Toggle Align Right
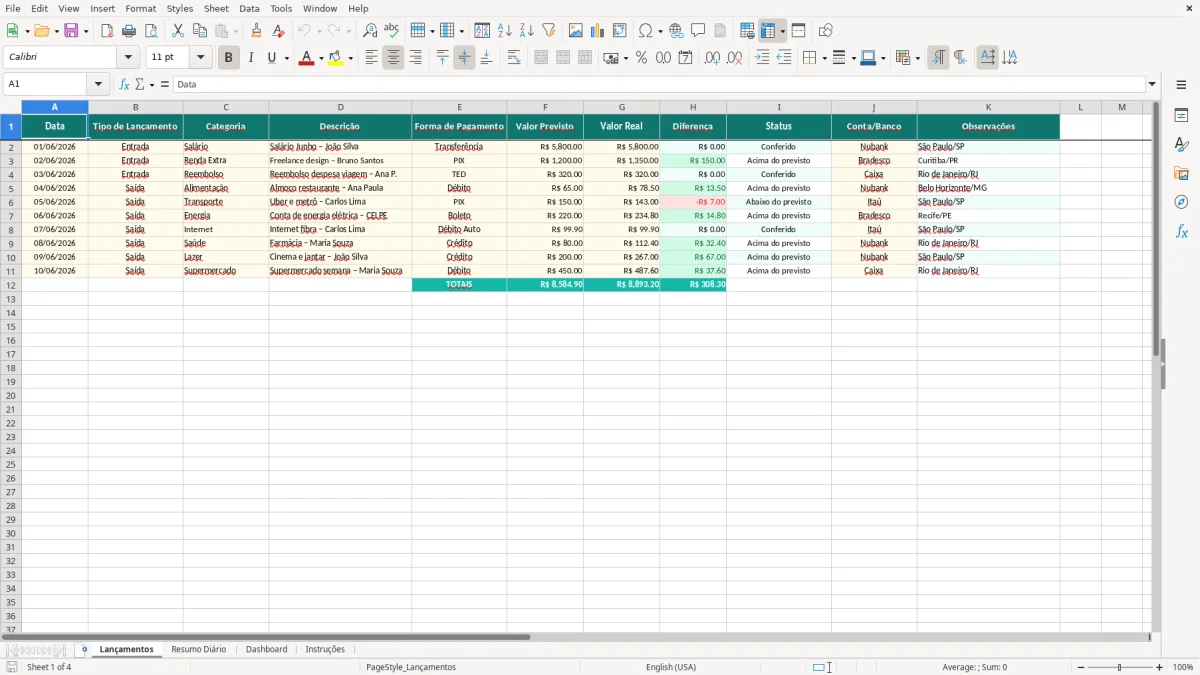Viewport: 1200px width, 675px height. point(415,58)
